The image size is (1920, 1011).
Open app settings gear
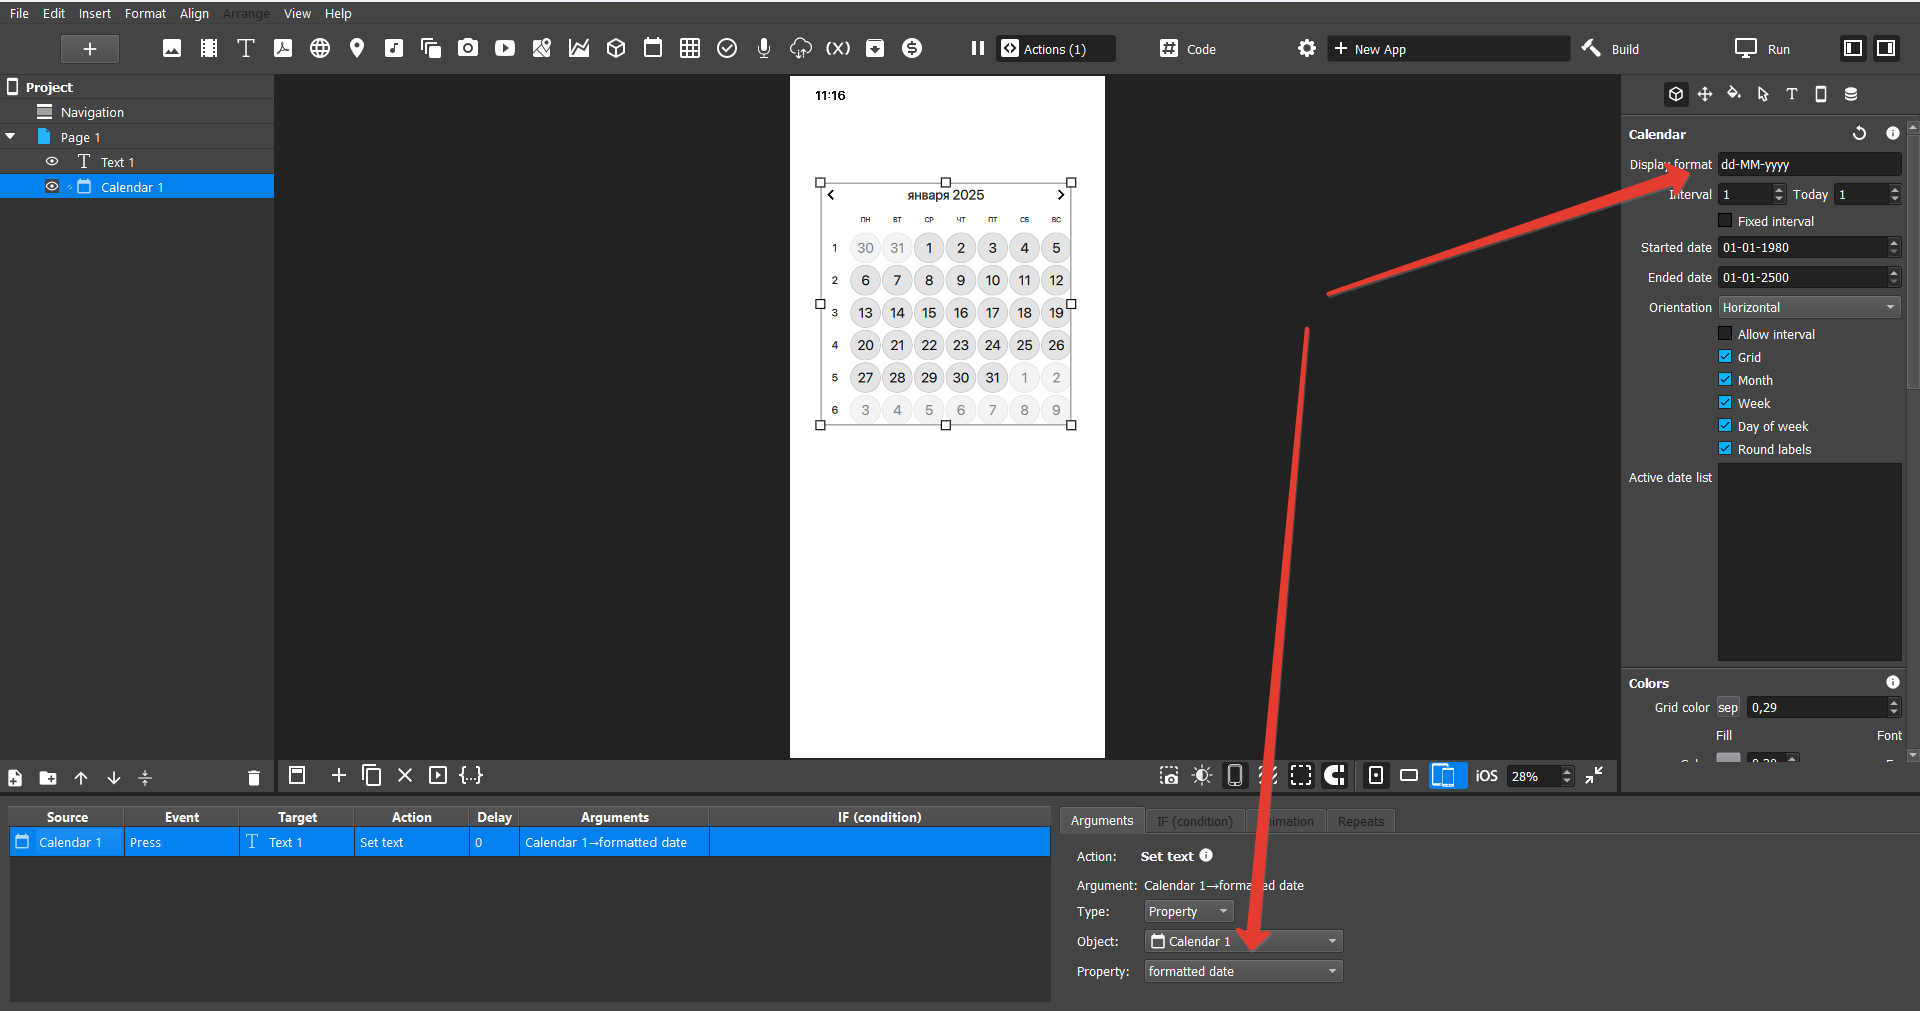pyautogui.click(x=1307, y=48)
